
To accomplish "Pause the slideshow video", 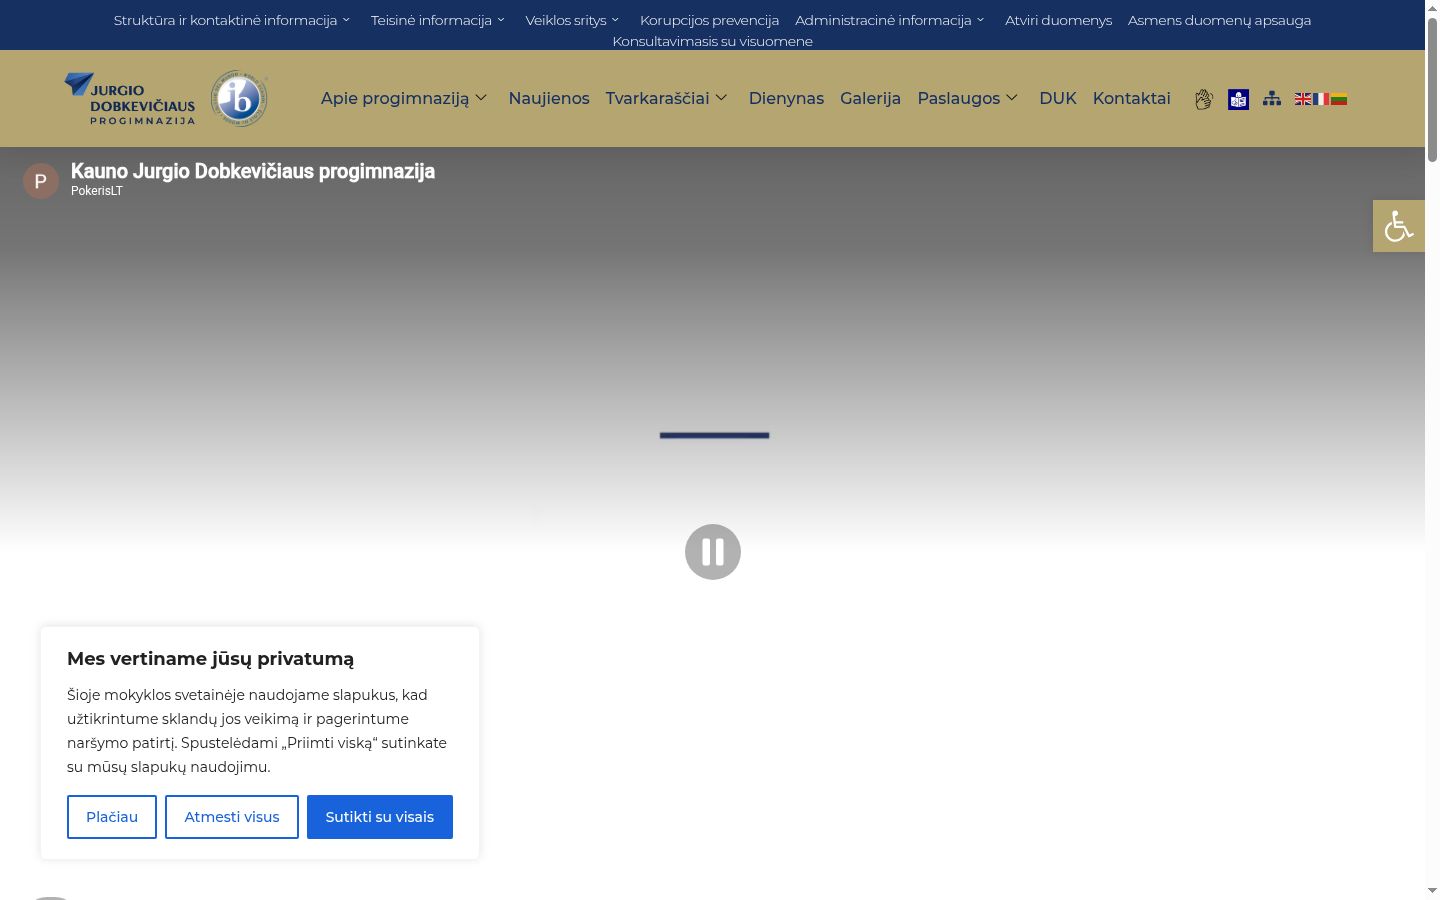I will pyautogui.click(x=713, y=552).
